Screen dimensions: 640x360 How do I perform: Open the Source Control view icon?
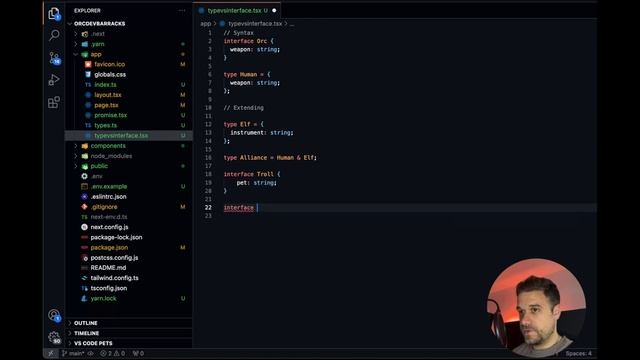tap(54, 58)
